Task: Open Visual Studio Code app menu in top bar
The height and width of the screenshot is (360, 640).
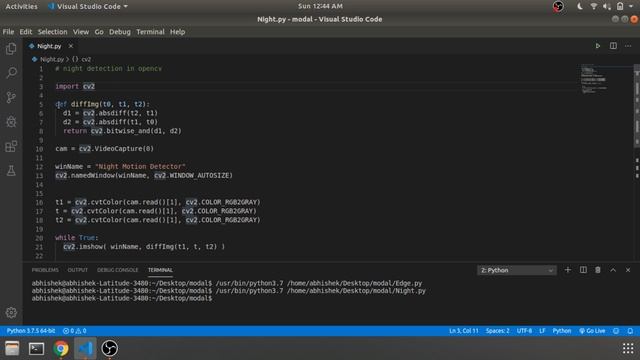Action: pos(88,6)
